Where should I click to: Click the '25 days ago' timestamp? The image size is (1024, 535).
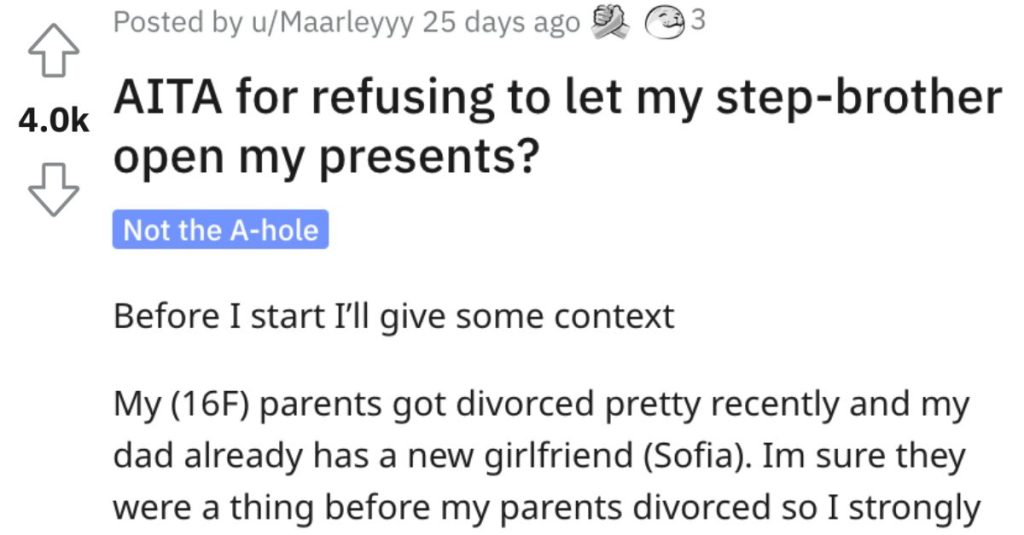(500, 23)
